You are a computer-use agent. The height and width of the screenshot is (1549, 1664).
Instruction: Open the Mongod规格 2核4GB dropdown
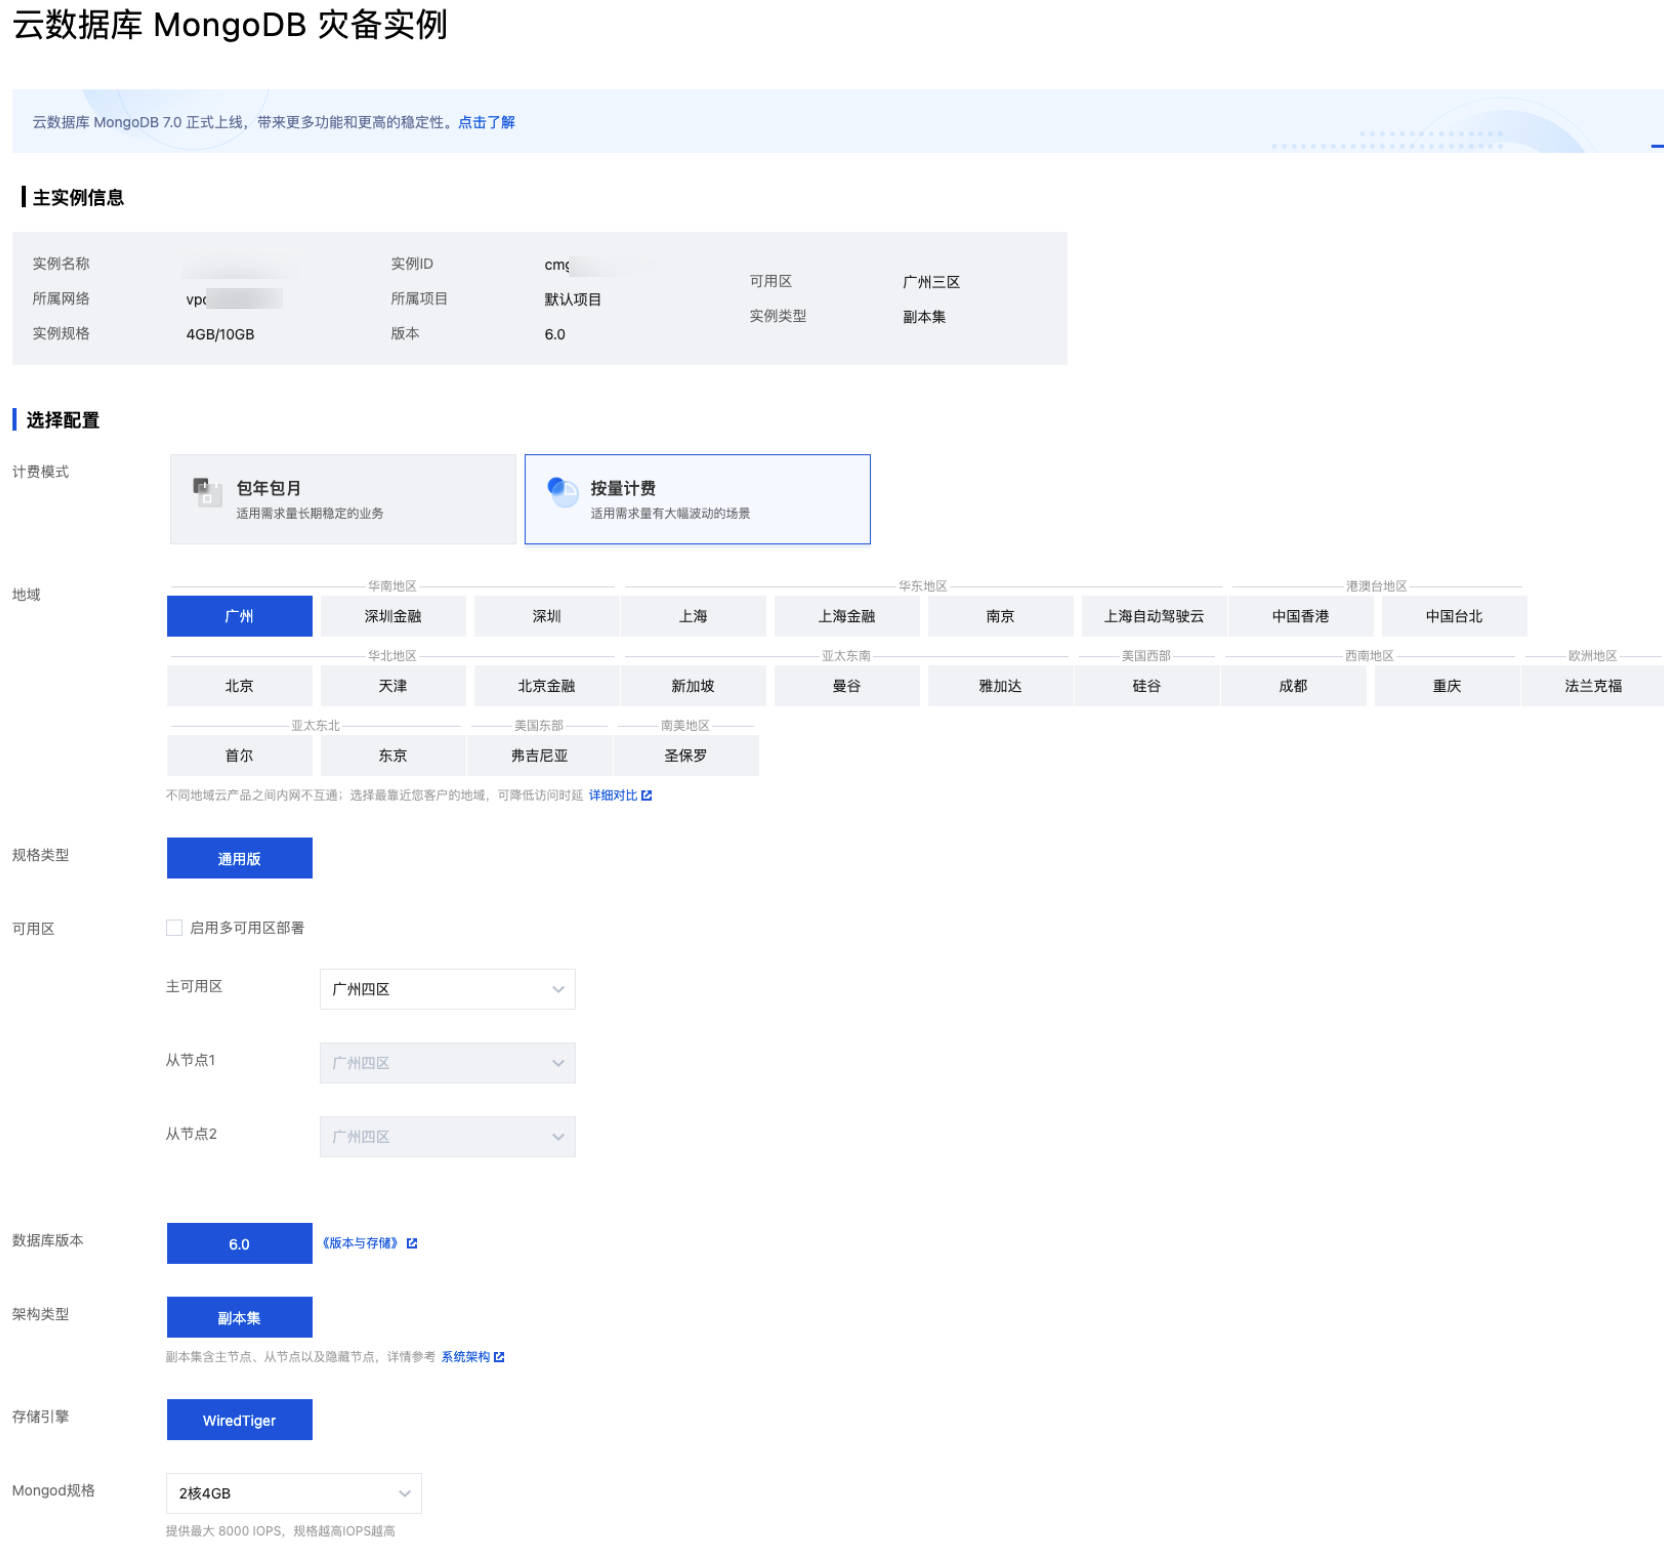point(293,1493)
